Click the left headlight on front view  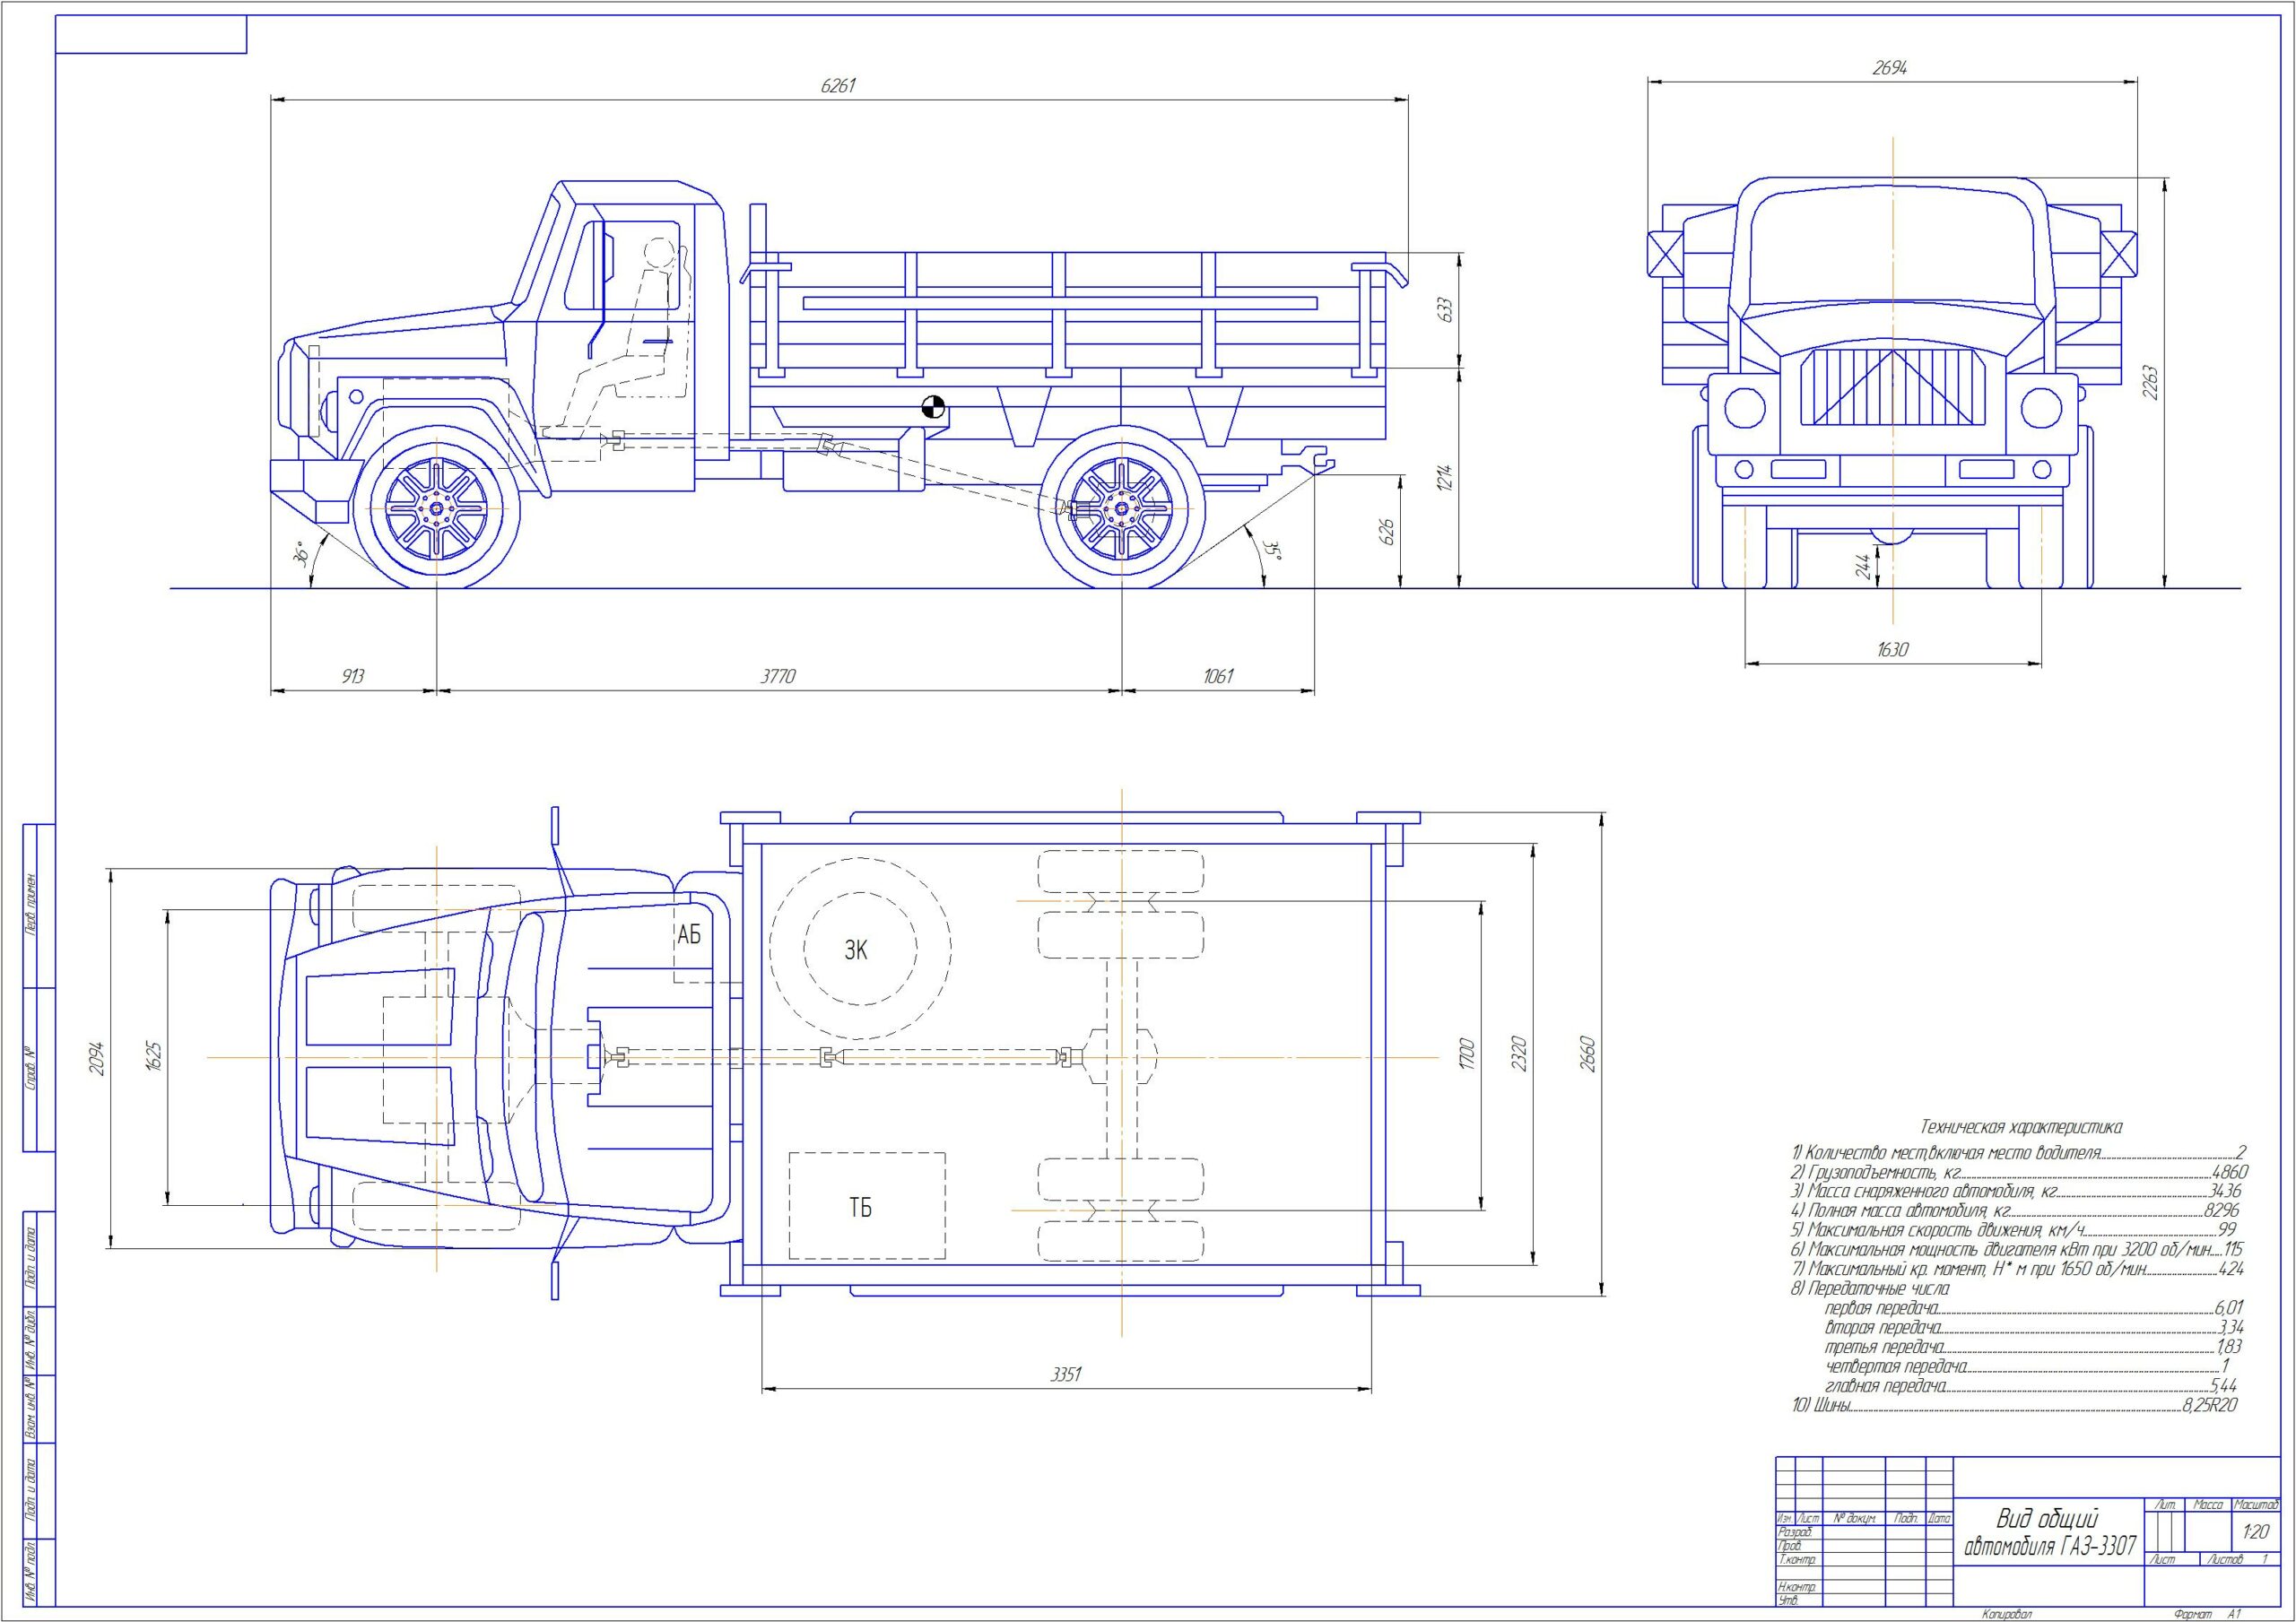[x=1744, y=407]
